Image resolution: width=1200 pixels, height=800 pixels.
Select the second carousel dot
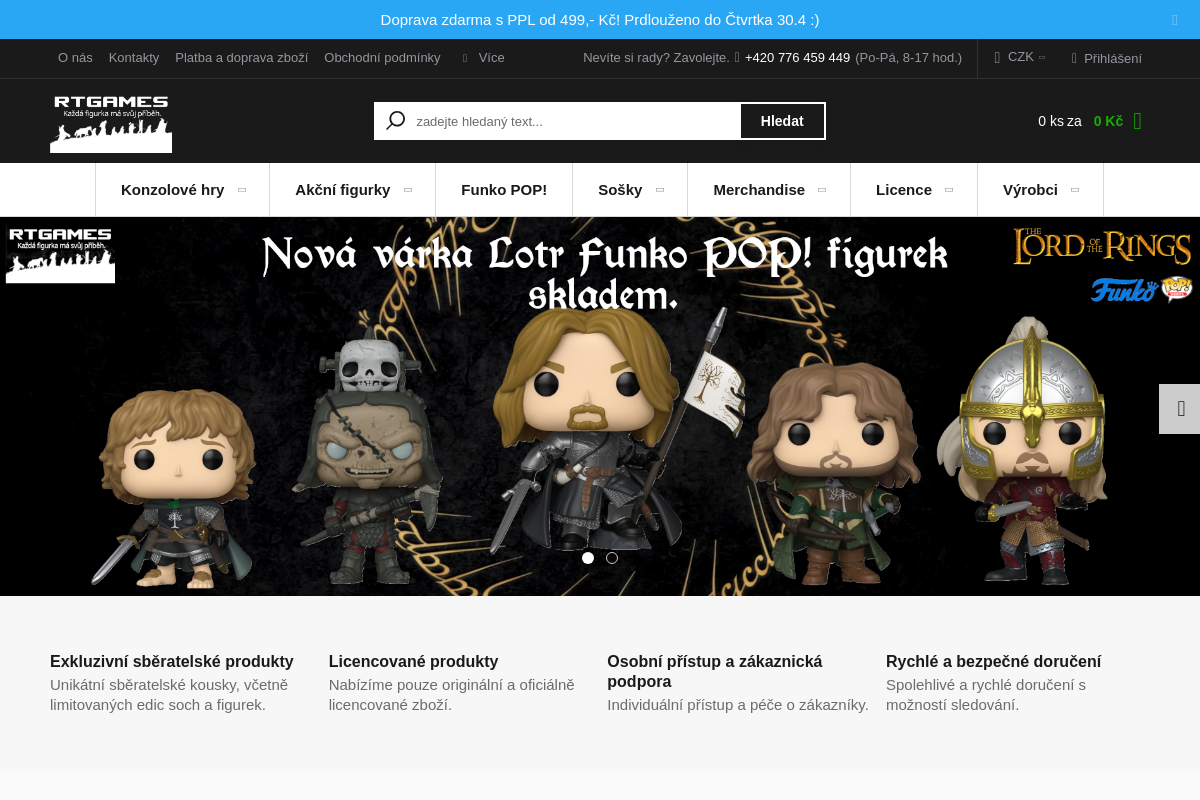(612, 558)
